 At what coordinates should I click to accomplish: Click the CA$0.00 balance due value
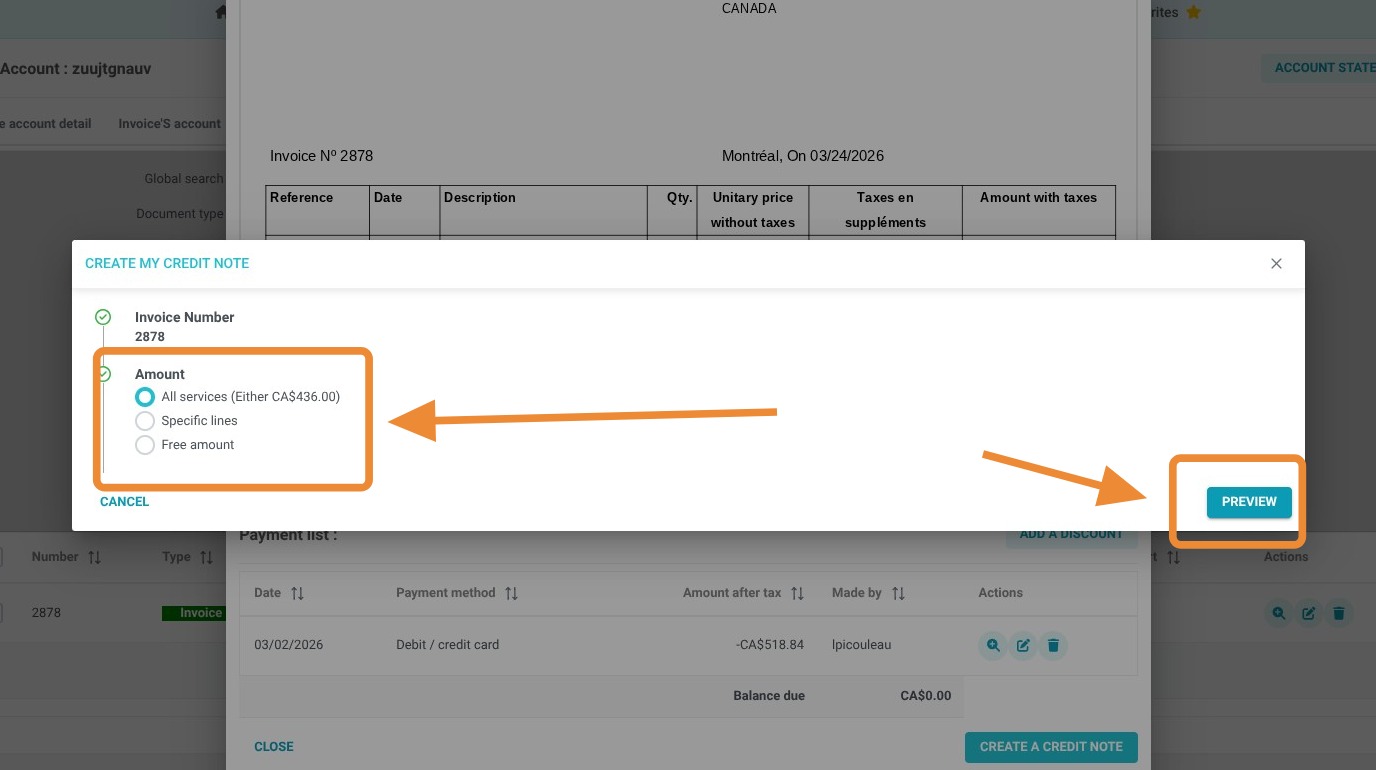pos(926,696)
